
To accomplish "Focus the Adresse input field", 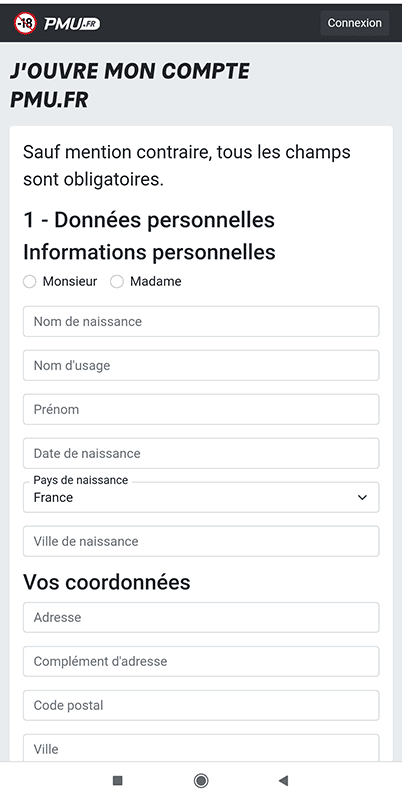I will click(x=201, y=617).
